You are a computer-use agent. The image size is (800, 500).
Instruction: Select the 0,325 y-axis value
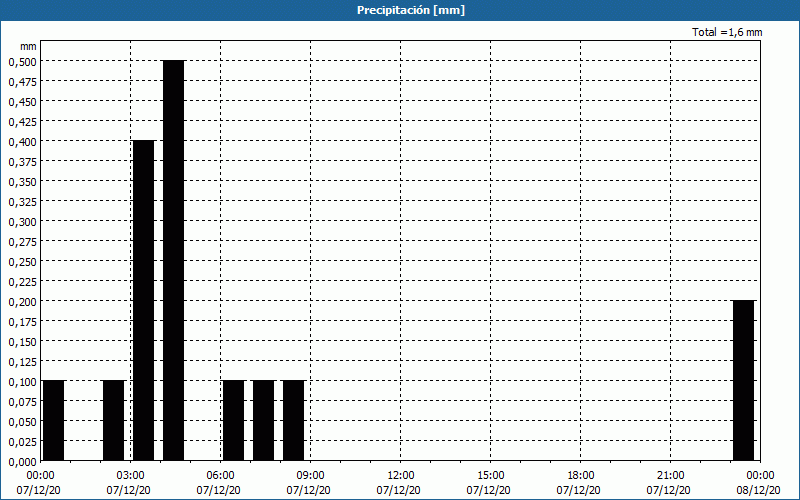22,202
